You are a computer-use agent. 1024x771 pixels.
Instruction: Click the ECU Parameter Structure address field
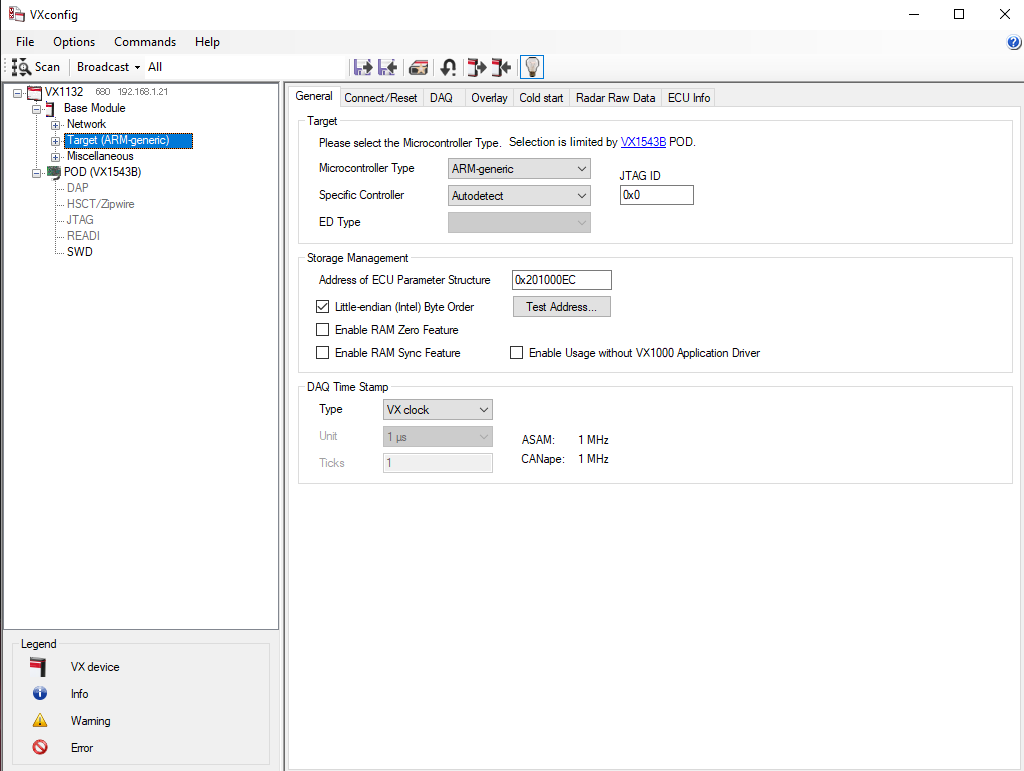pos(562,279)
